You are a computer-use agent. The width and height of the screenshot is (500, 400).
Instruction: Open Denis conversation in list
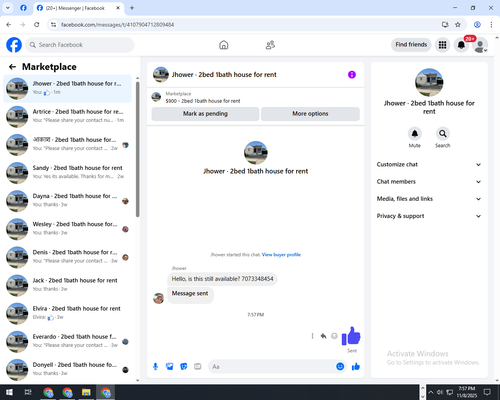(67, 257)
